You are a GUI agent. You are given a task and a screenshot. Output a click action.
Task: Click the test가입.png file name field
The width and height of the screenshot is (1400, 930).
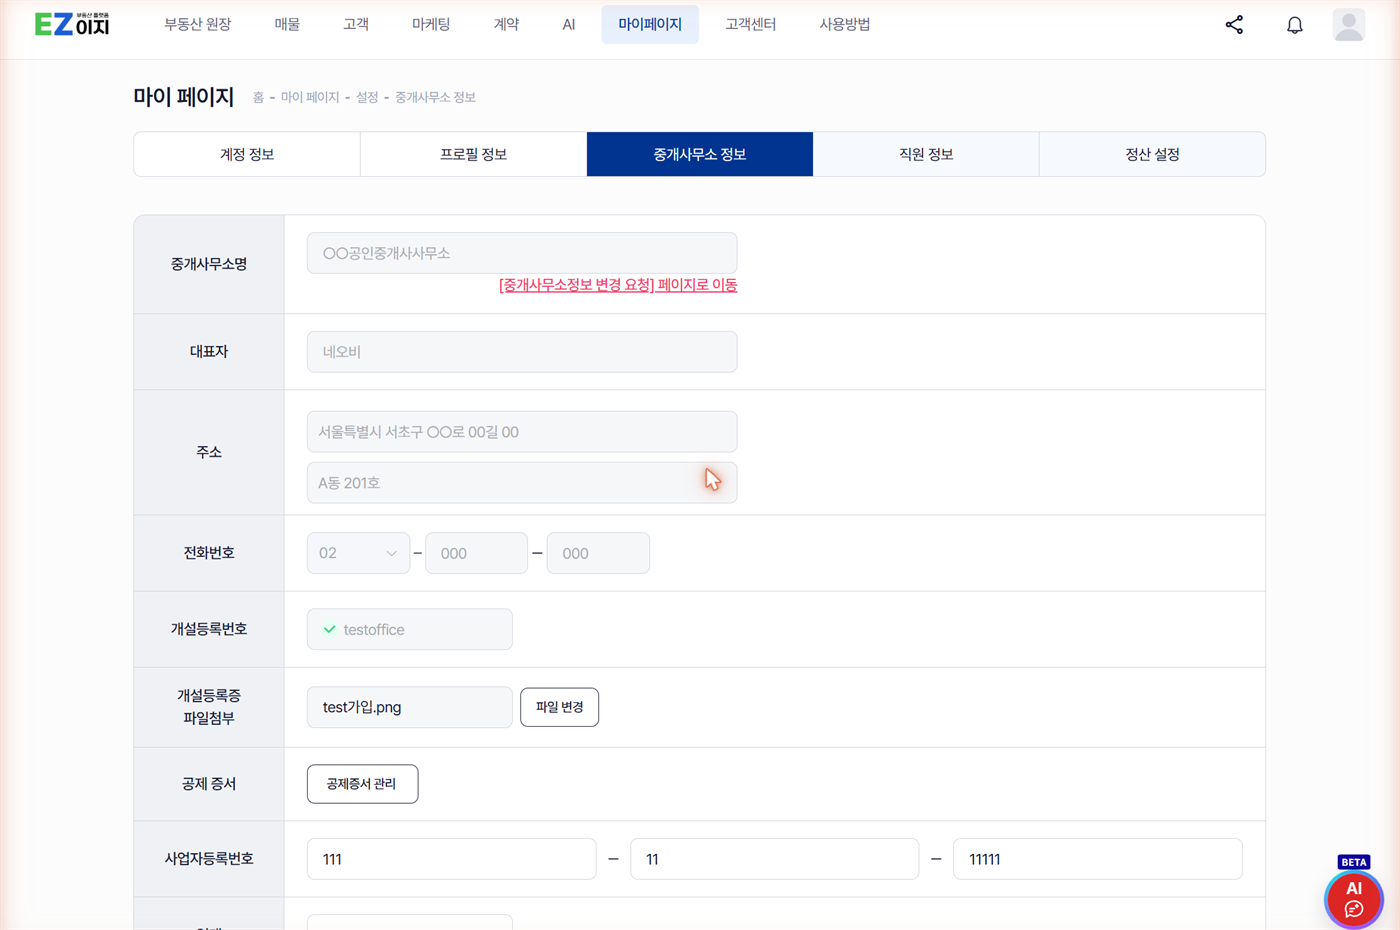click(x=410, y=707)
